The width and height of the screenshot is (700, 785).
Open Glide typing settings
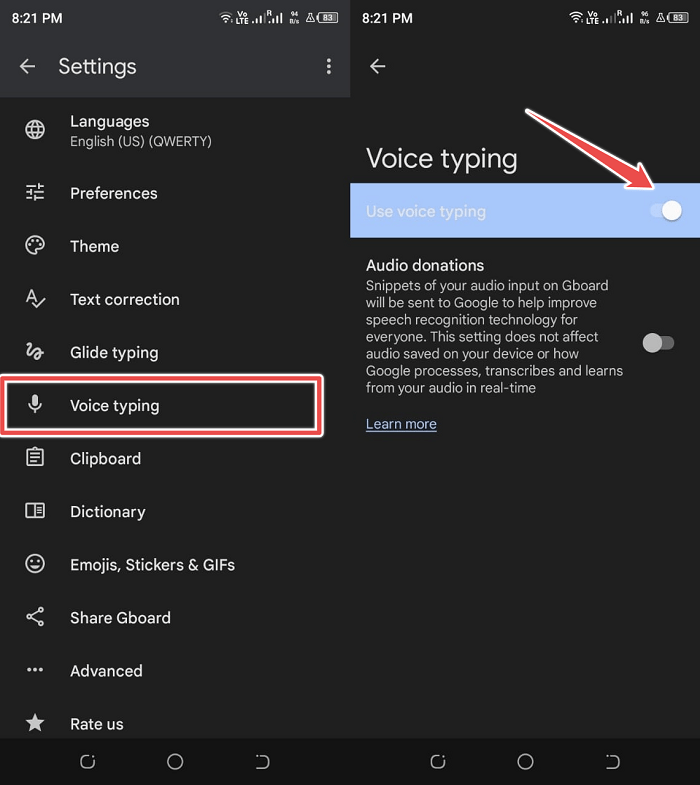coord(175,352)
